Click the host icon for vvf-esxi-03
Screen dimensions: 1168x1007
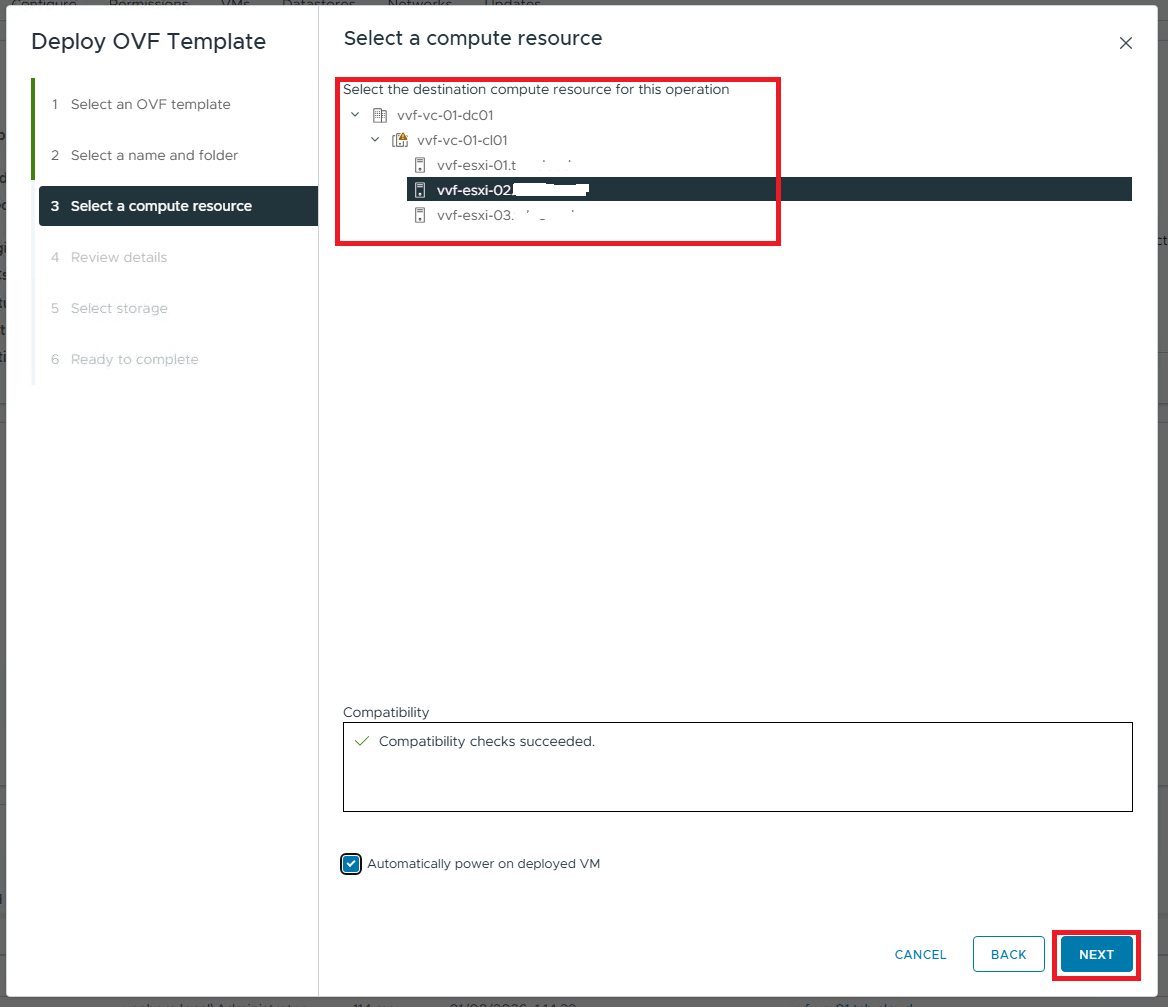(x=420, y=214)
